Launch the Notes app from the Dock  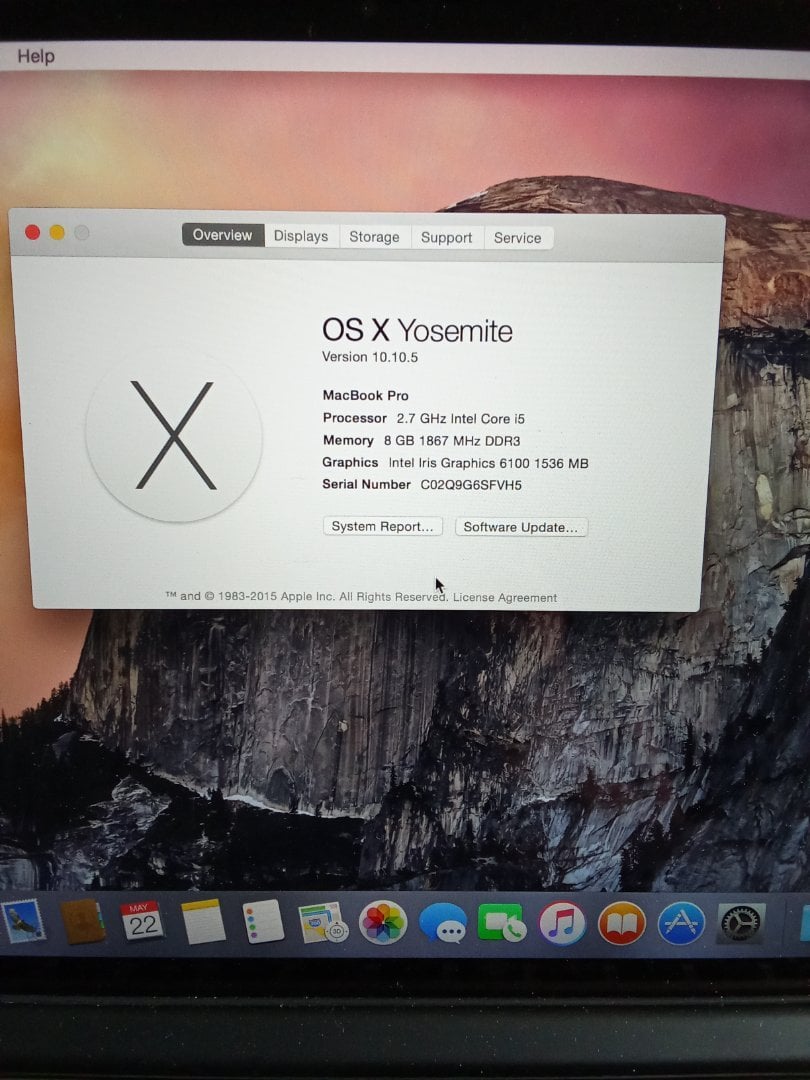pos(203,922)
